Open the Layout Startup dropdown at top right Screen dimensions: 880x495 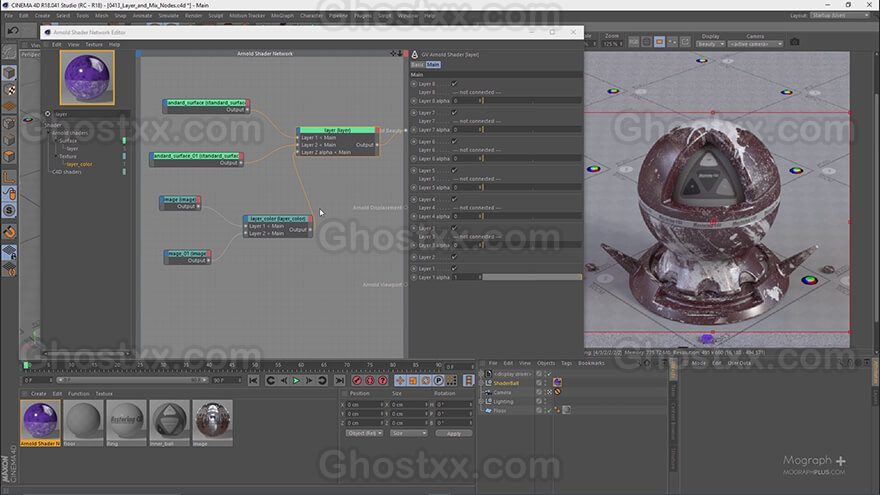(840, 16)
